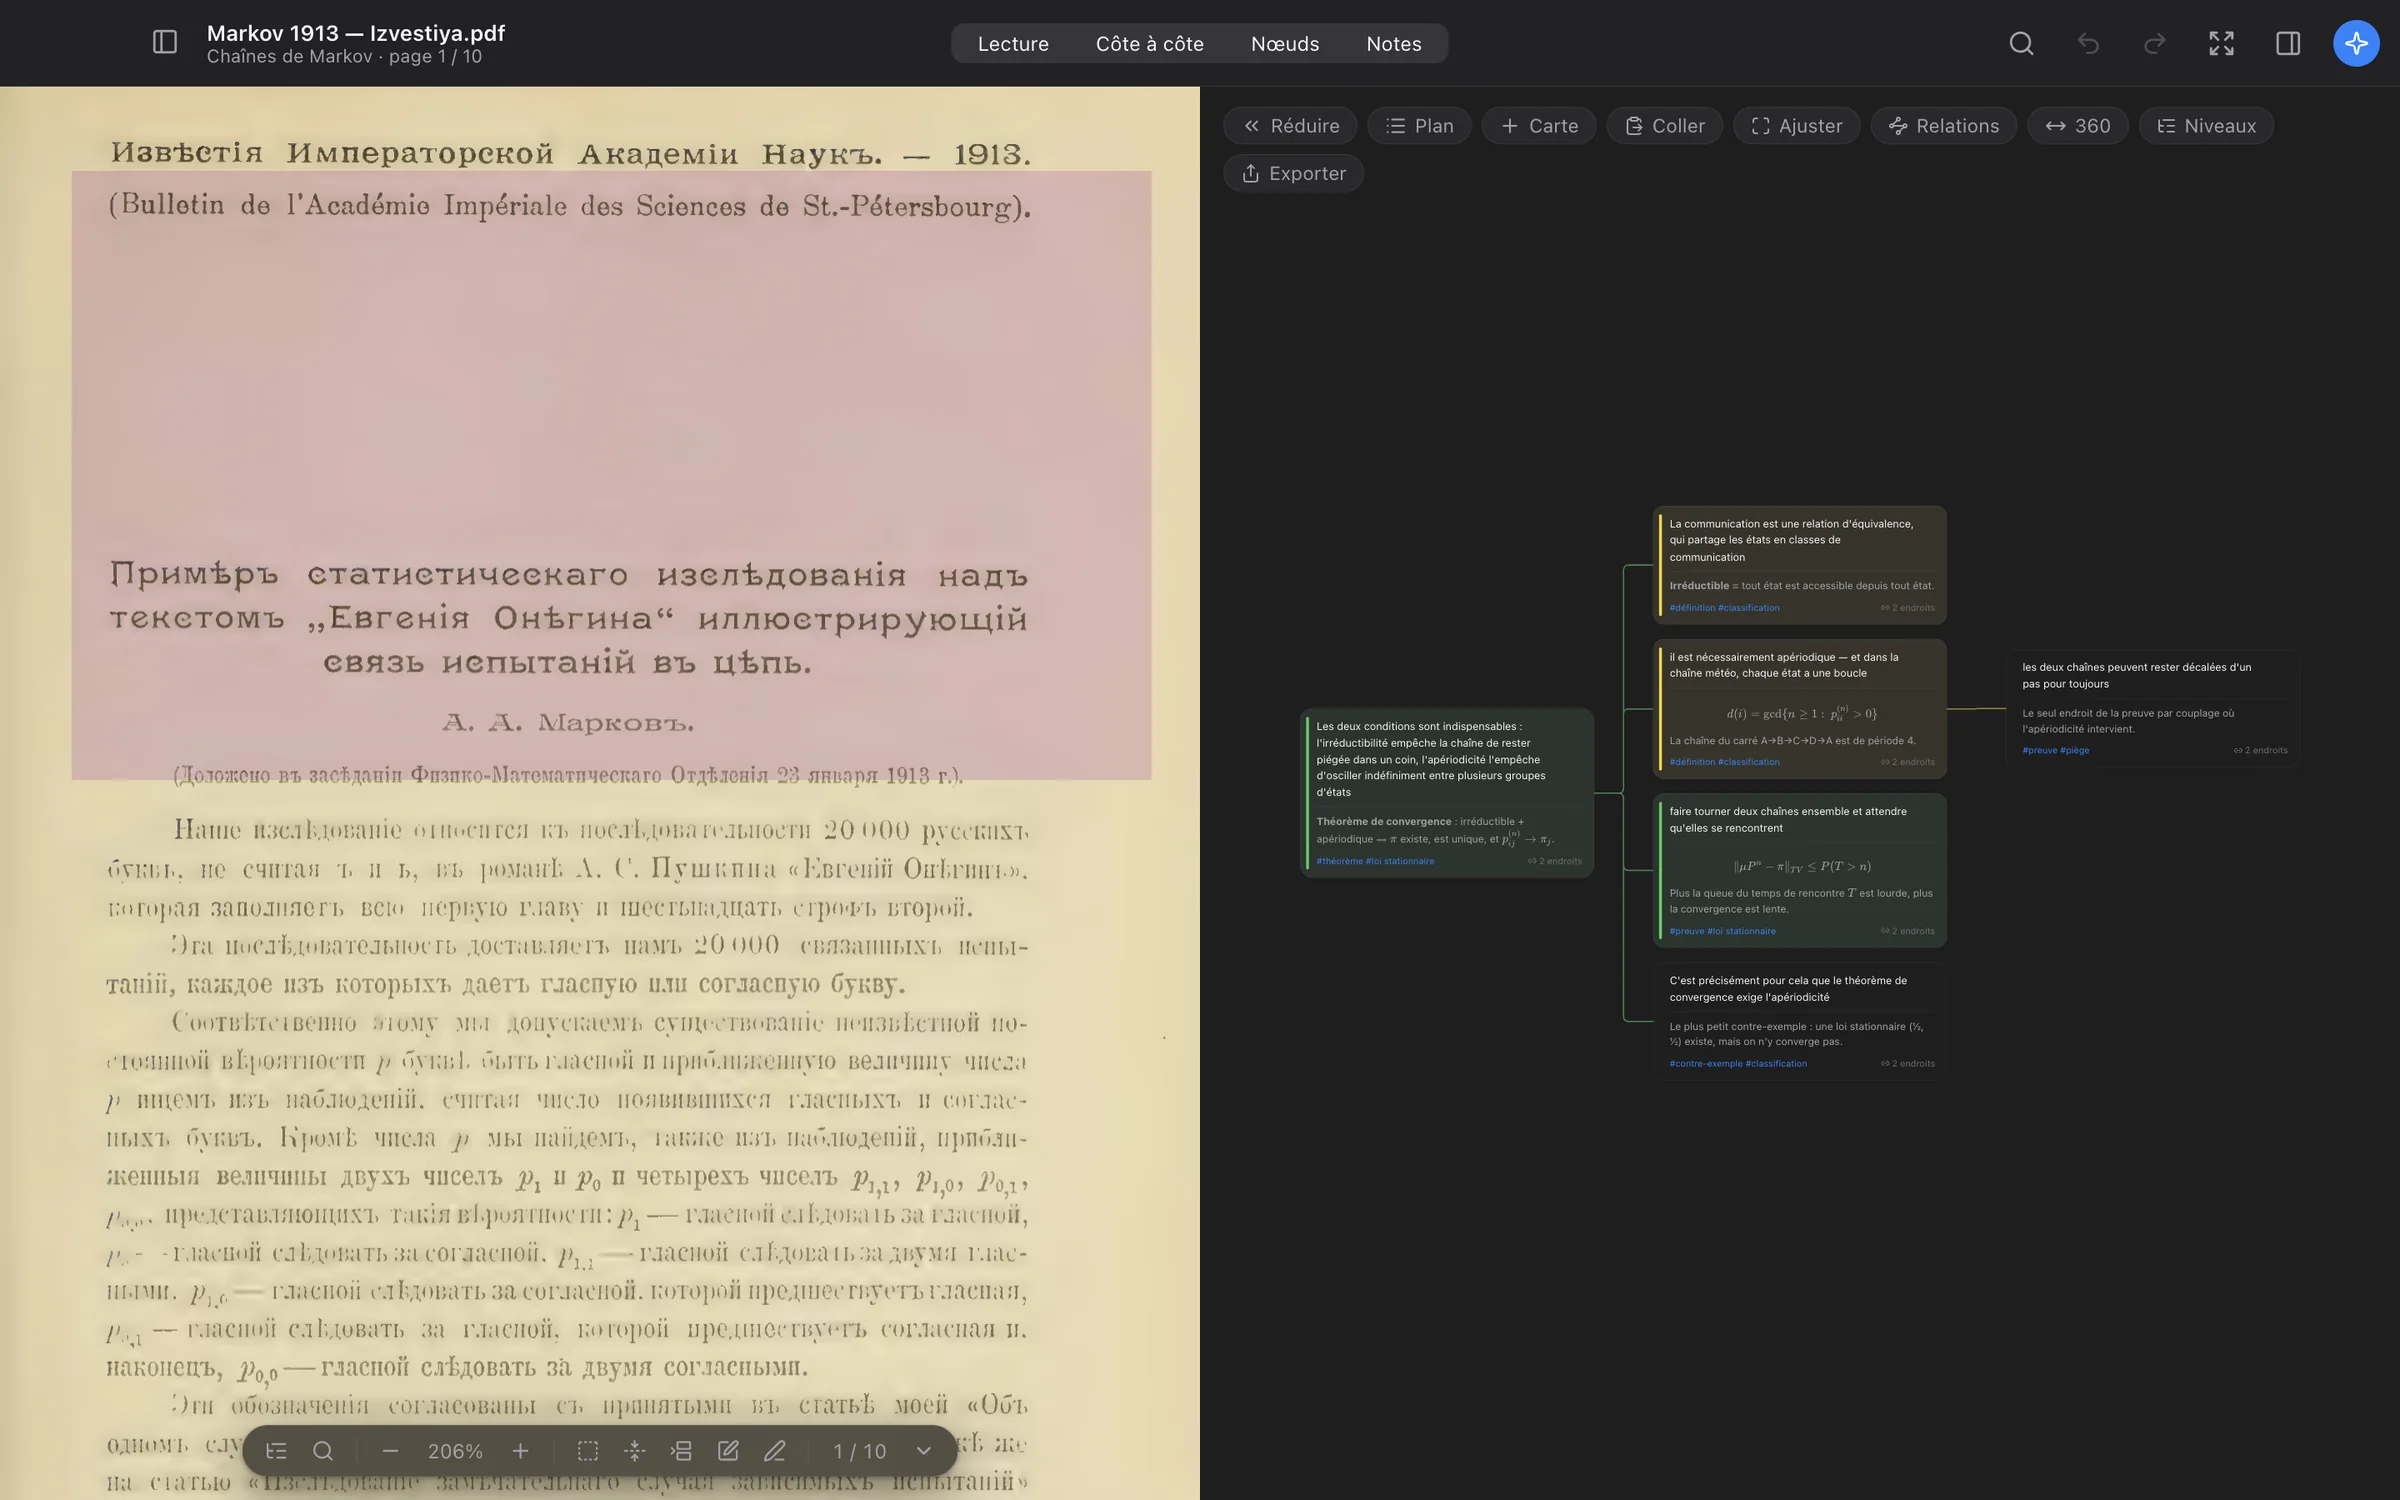Toggle Relations display

[1943, 126]
